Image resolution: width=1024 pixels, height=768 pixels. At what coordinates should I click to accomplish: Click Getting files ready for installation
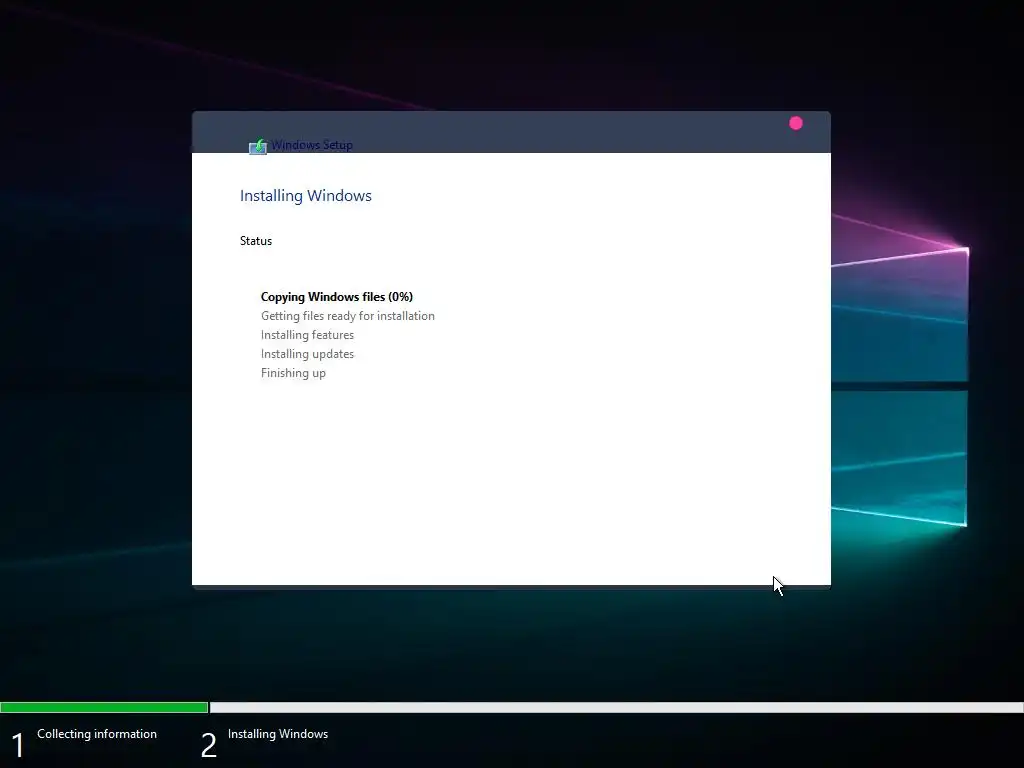click(347, 316)
